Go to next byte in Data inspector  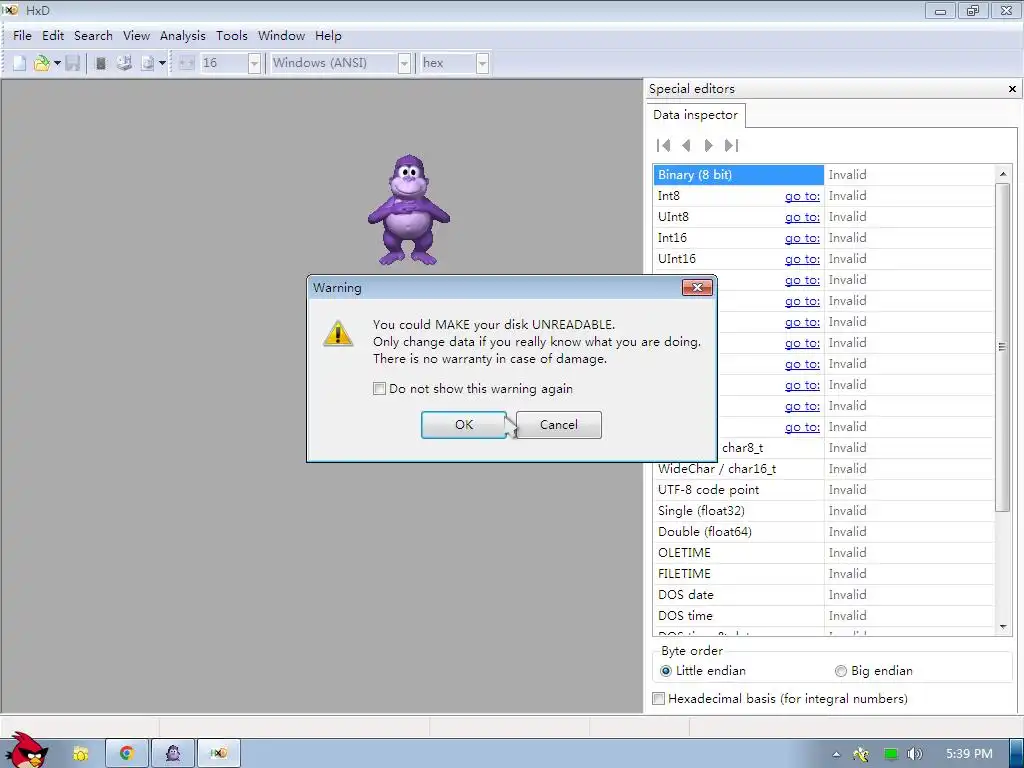pyautogui.click(x=709, y=145)
